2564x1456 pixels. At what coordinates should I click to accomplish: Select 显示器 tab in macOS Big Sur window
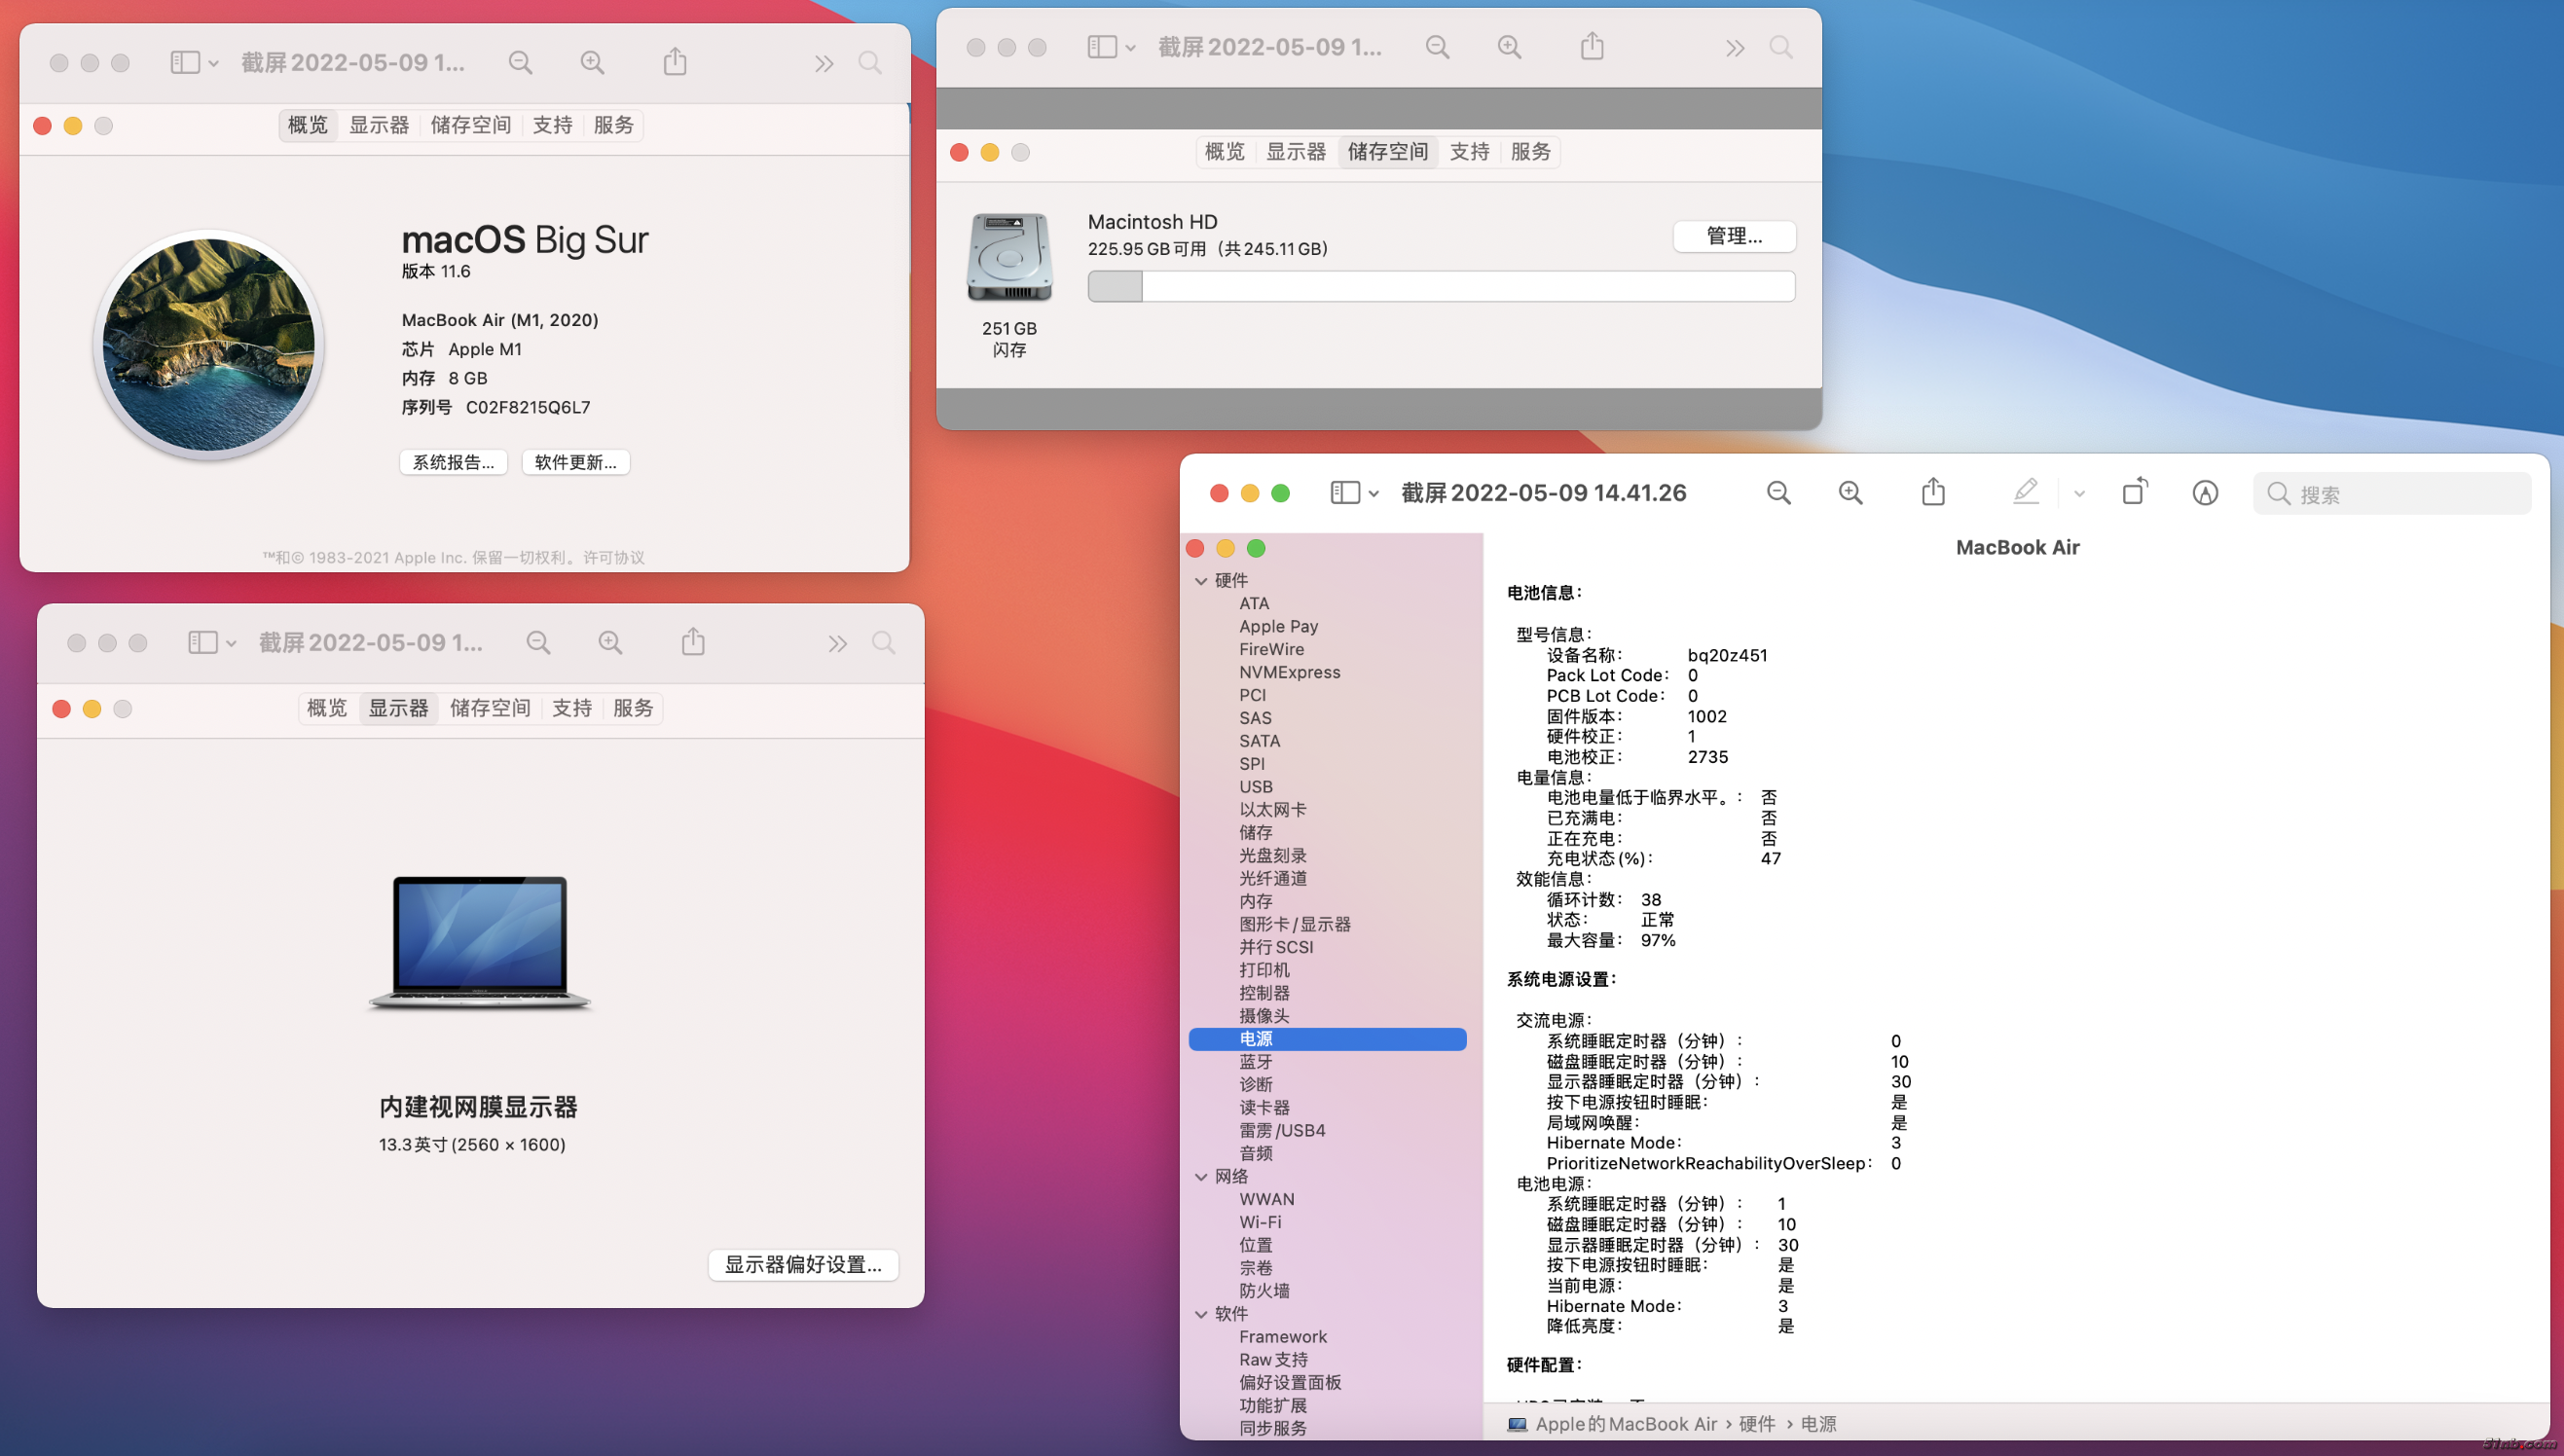click(379, 125)
